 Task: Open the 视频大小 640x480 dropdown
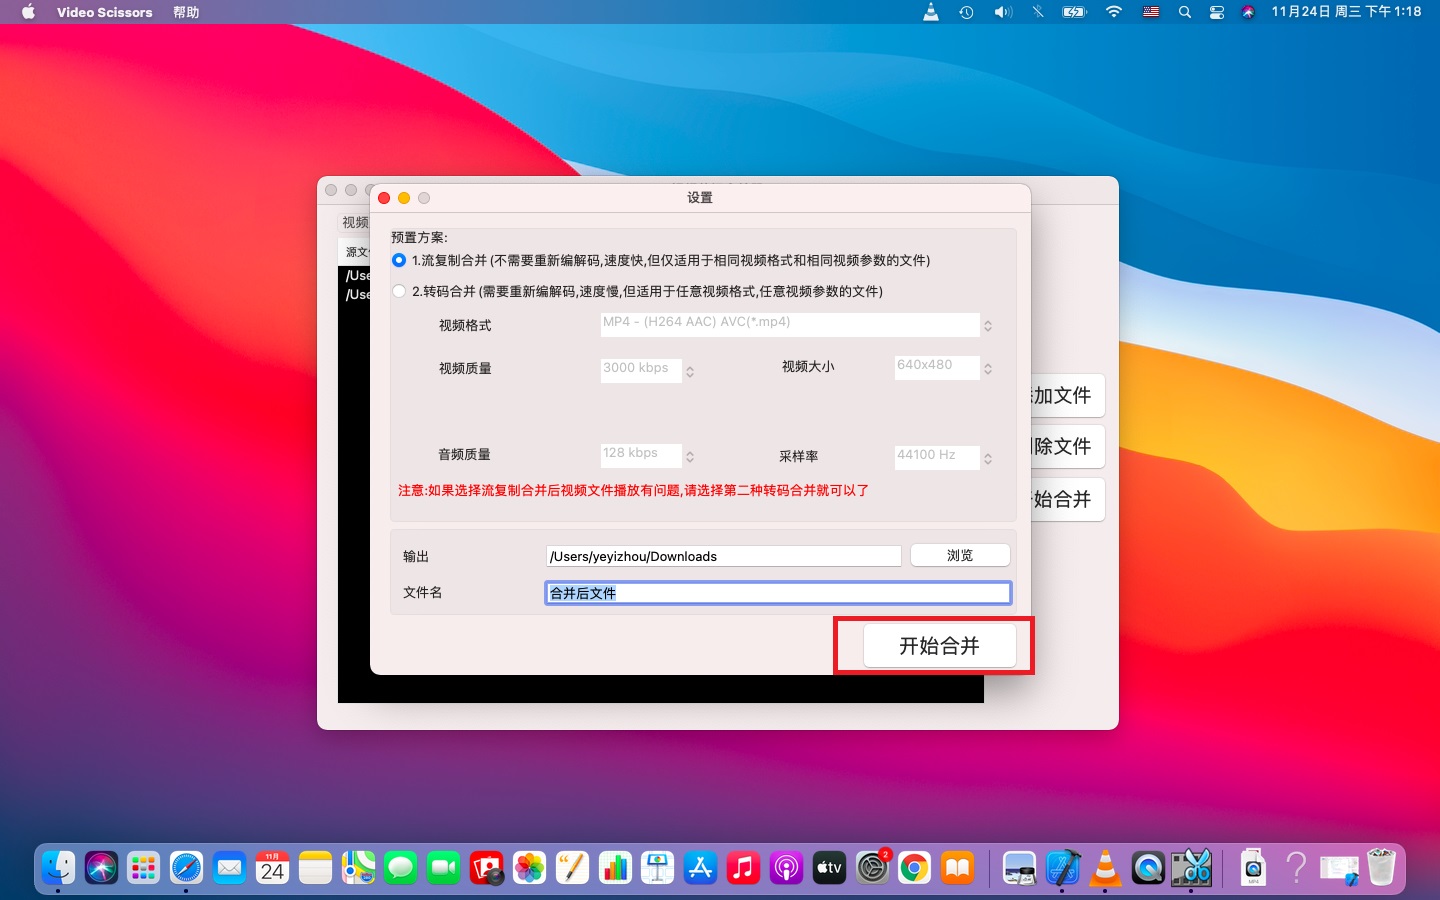(944, 368)
